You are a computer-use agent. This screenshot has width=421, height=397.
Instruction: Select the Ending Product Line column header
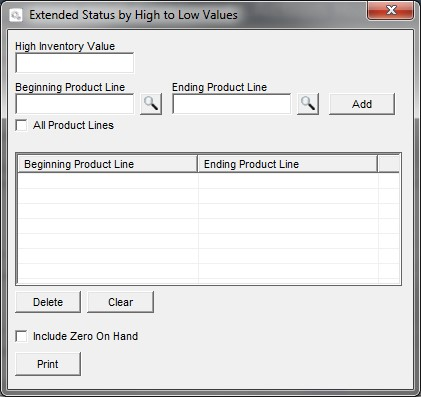click(x=288, y=164)
